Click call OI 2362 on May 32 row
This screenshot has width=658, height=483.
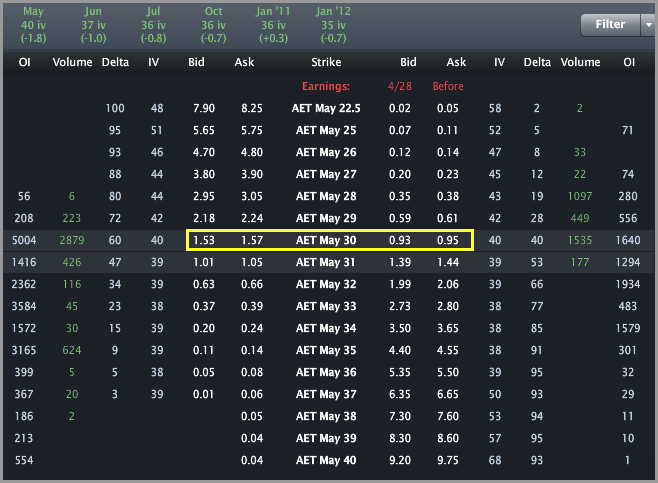tap(24, 284)
